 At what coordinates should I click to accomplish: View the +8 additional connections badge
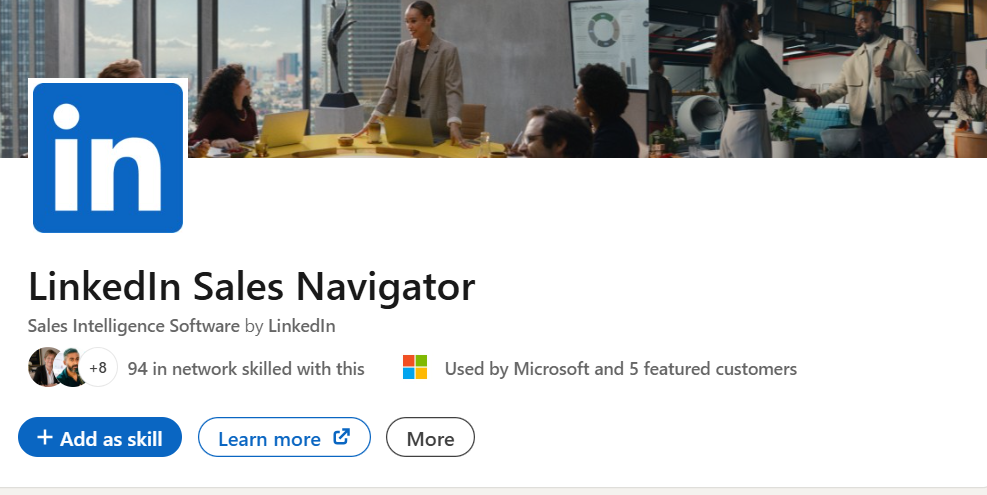(98, 367)
